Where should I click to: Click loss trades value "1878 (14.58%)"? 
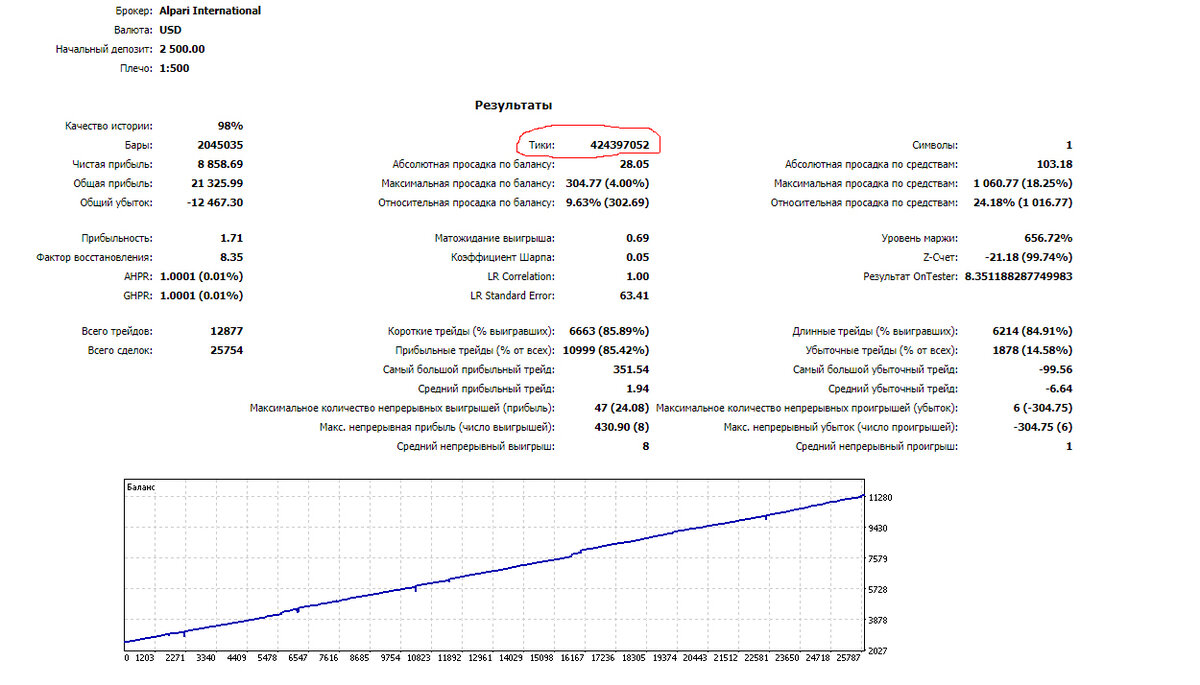[x=1032, y=350]
